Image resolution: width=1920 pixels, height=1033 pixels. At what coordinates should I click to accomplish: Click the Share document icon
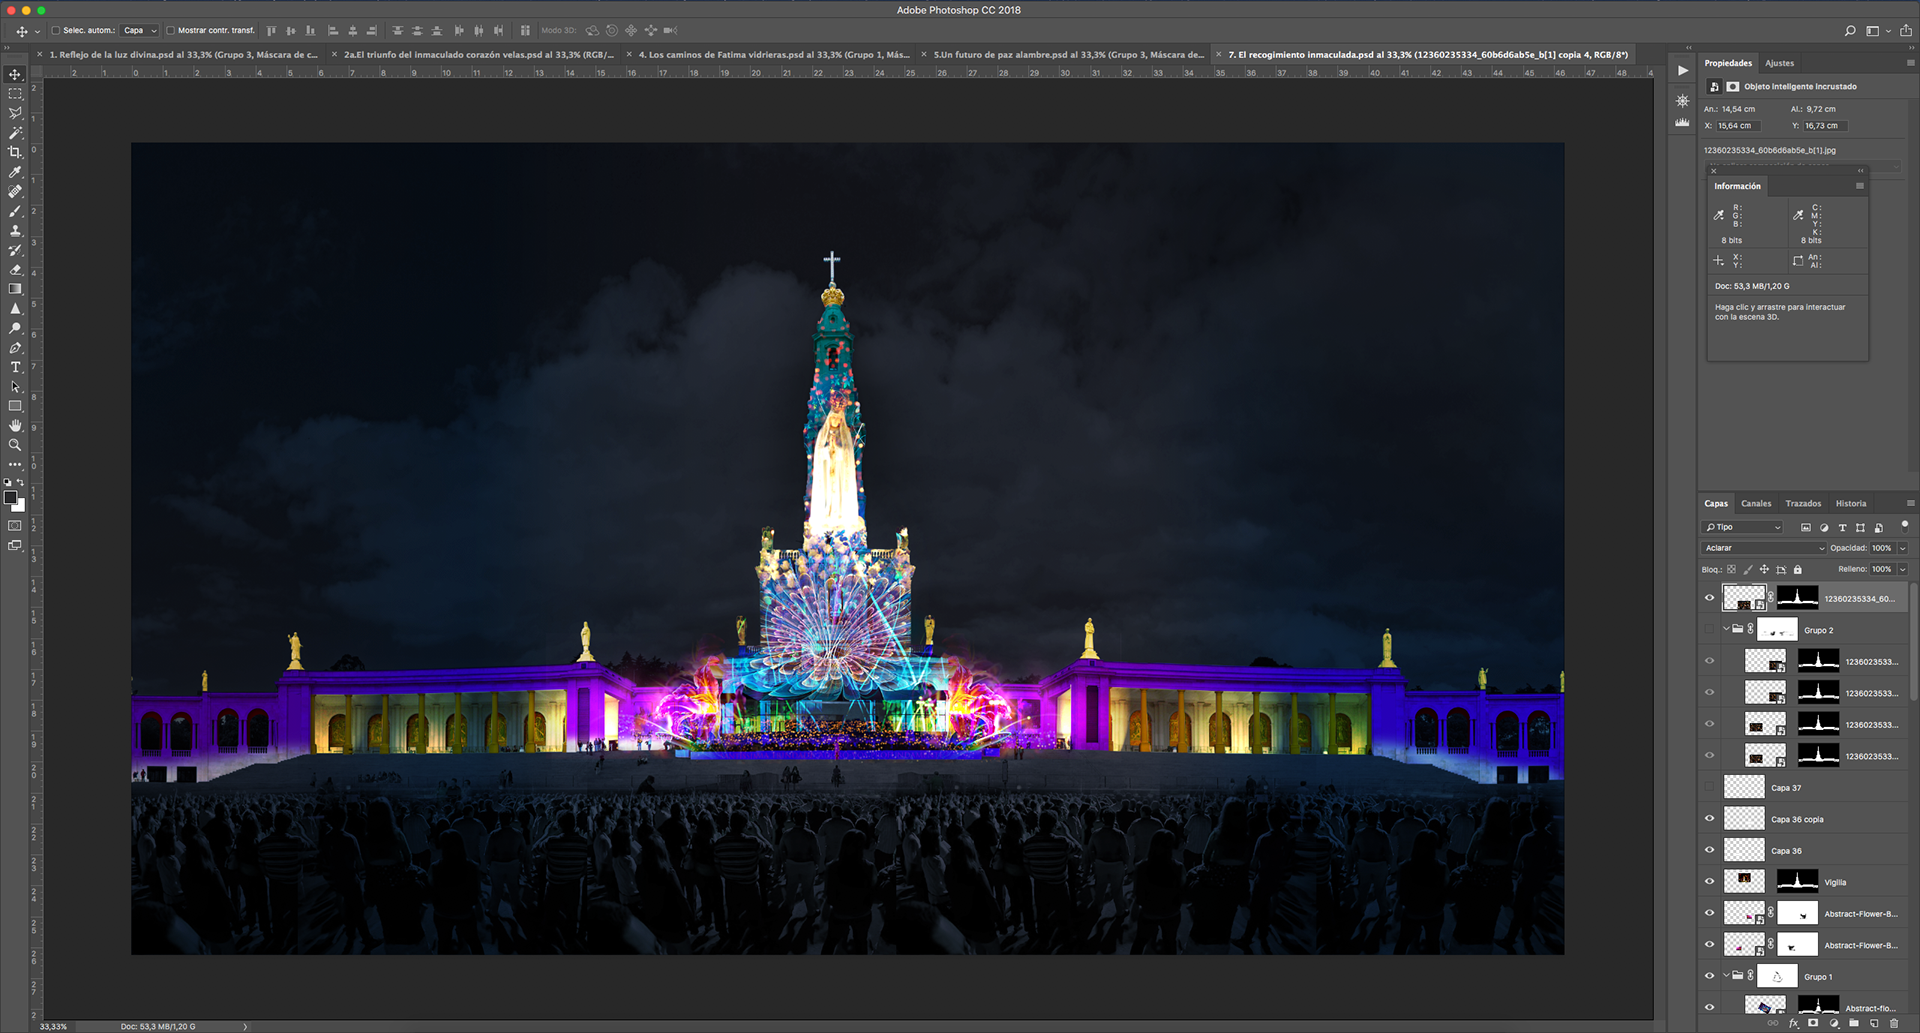coord(1906,31)
